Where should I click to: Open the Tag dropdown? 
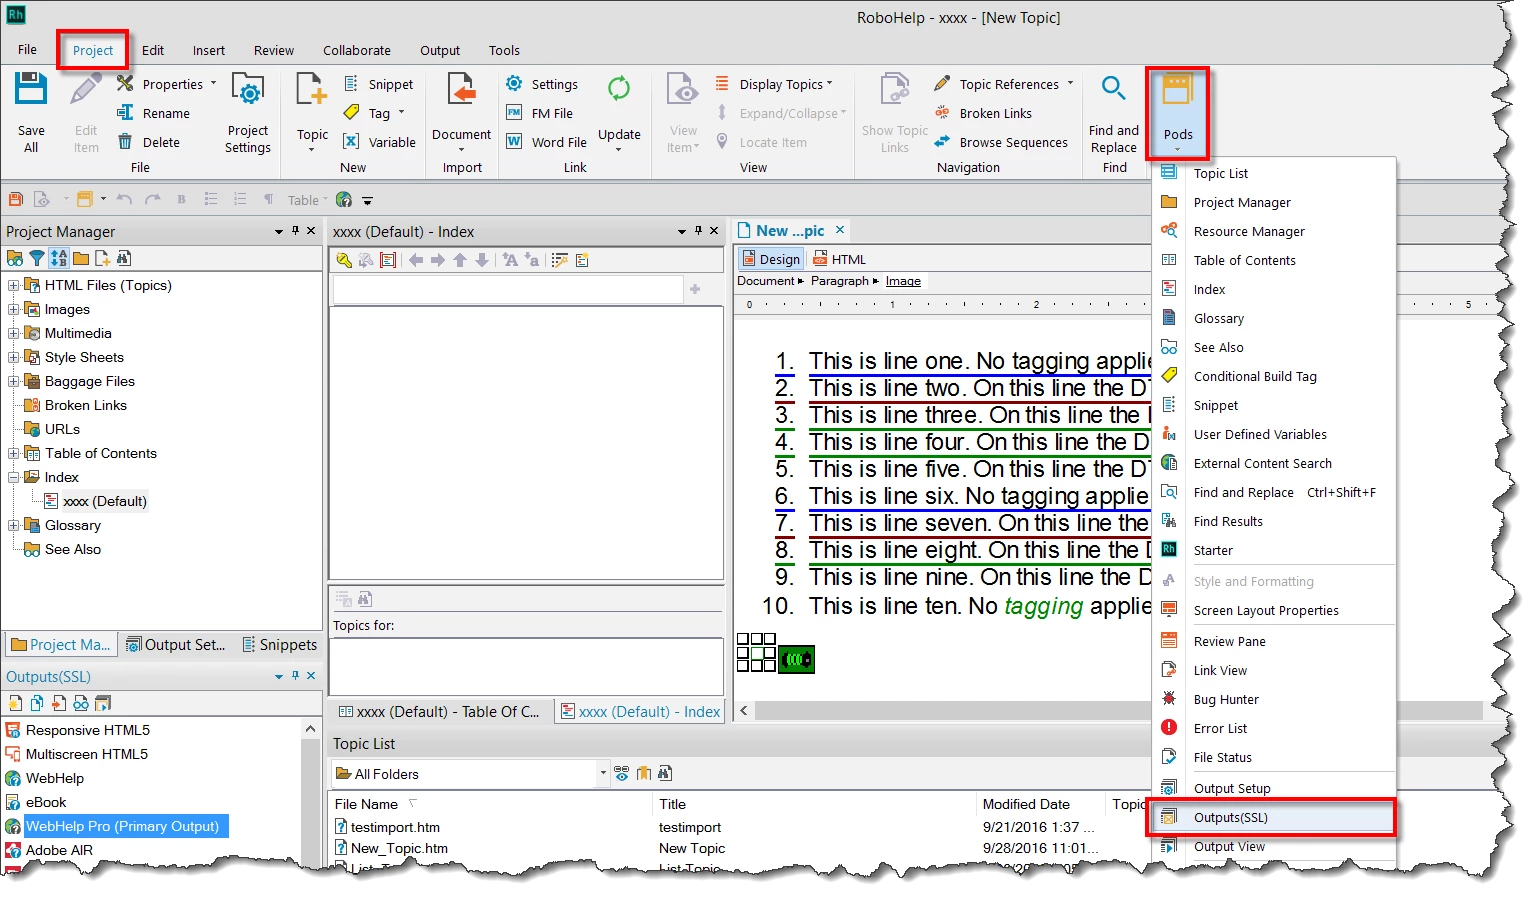[401, 113]
